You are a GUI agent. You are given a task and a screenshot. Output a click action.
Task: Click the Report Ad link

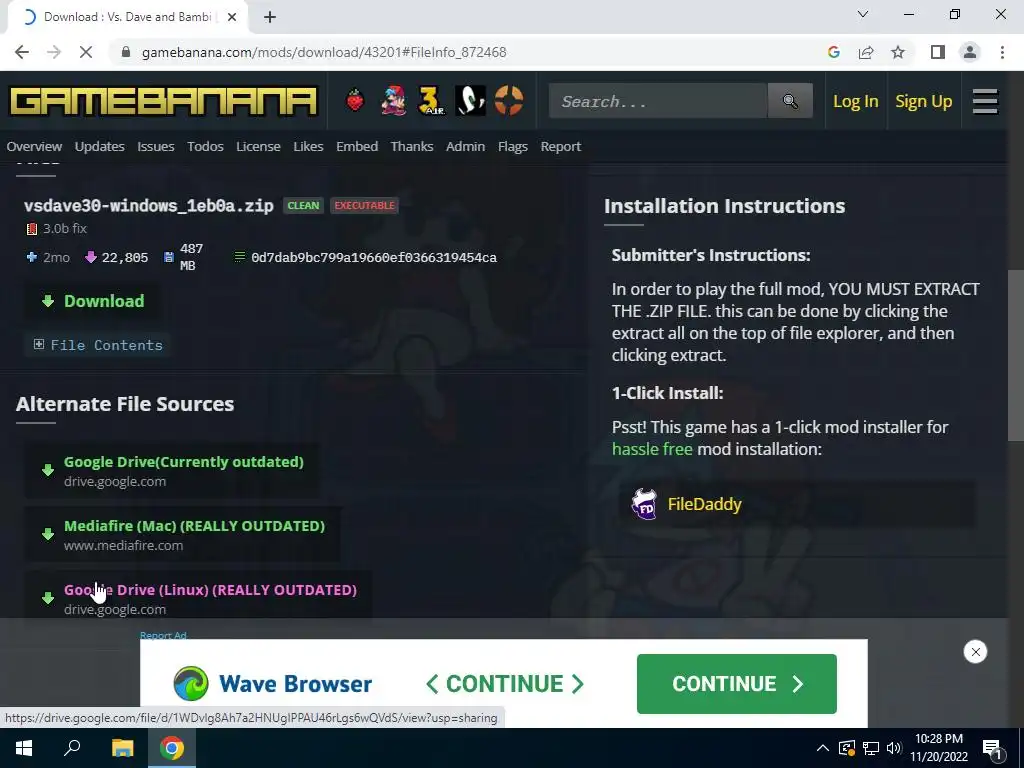click(163, 635)
